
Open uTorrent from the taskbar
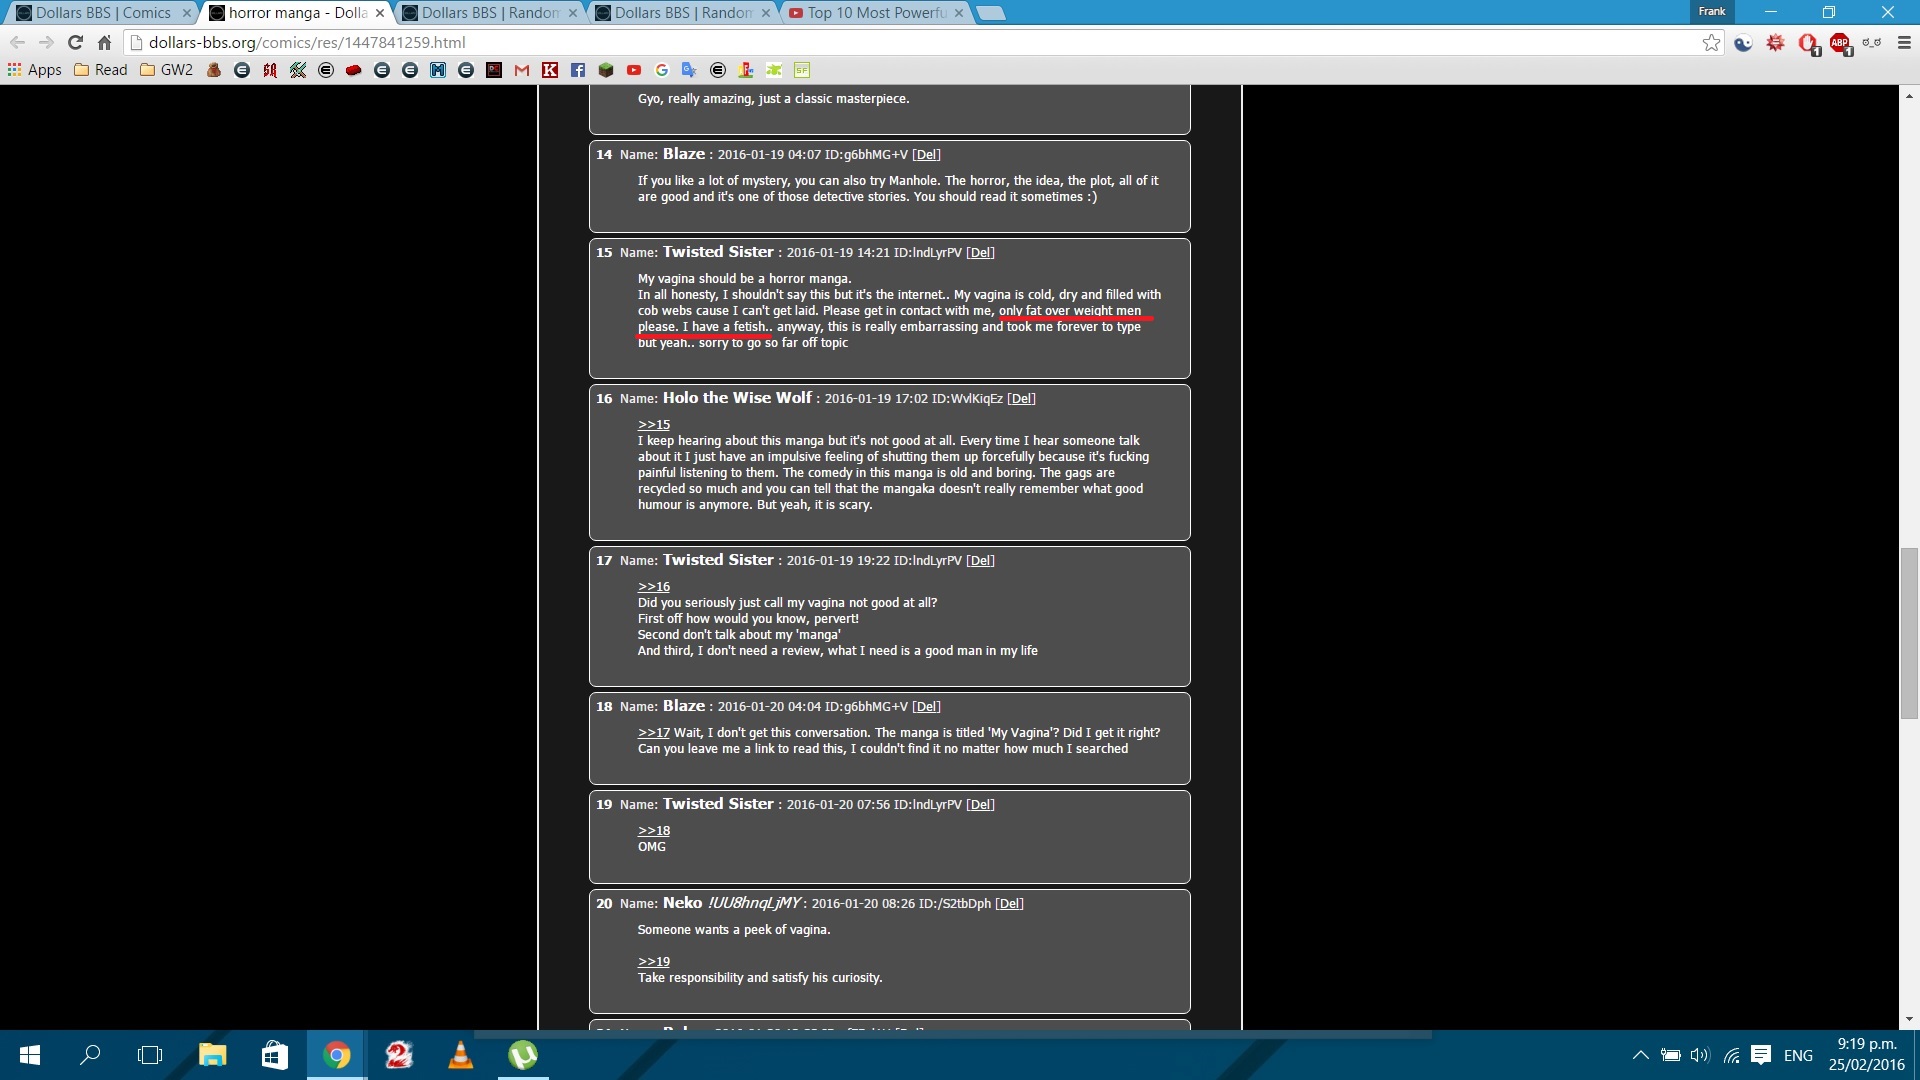point(523,1055)
